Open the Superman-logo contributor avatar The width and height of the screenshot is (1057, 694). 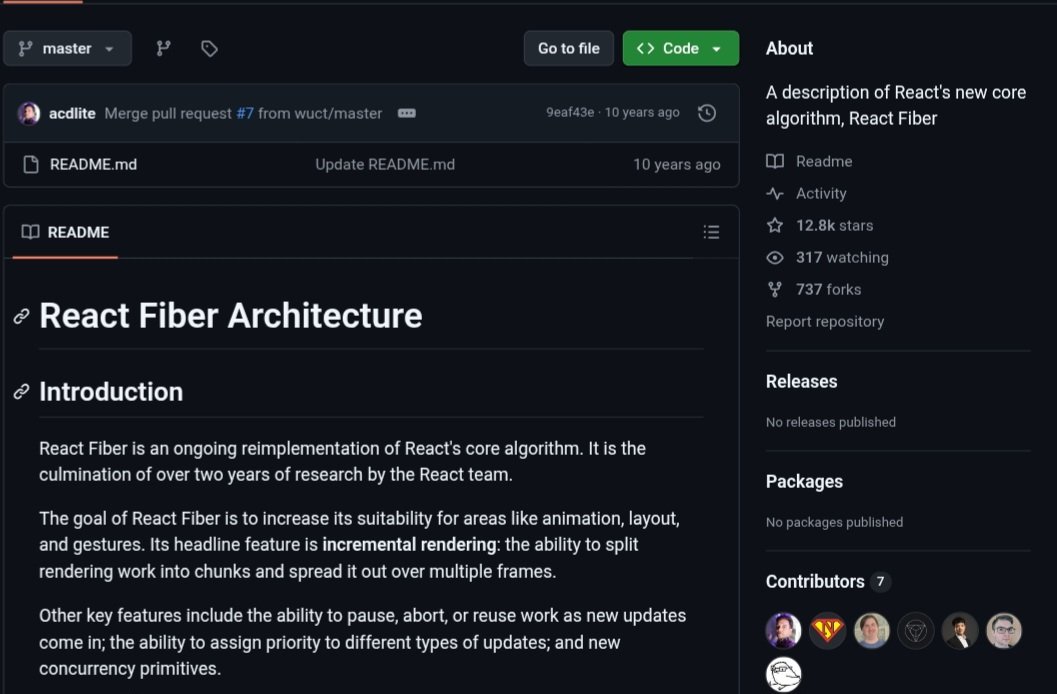(827, 631)
